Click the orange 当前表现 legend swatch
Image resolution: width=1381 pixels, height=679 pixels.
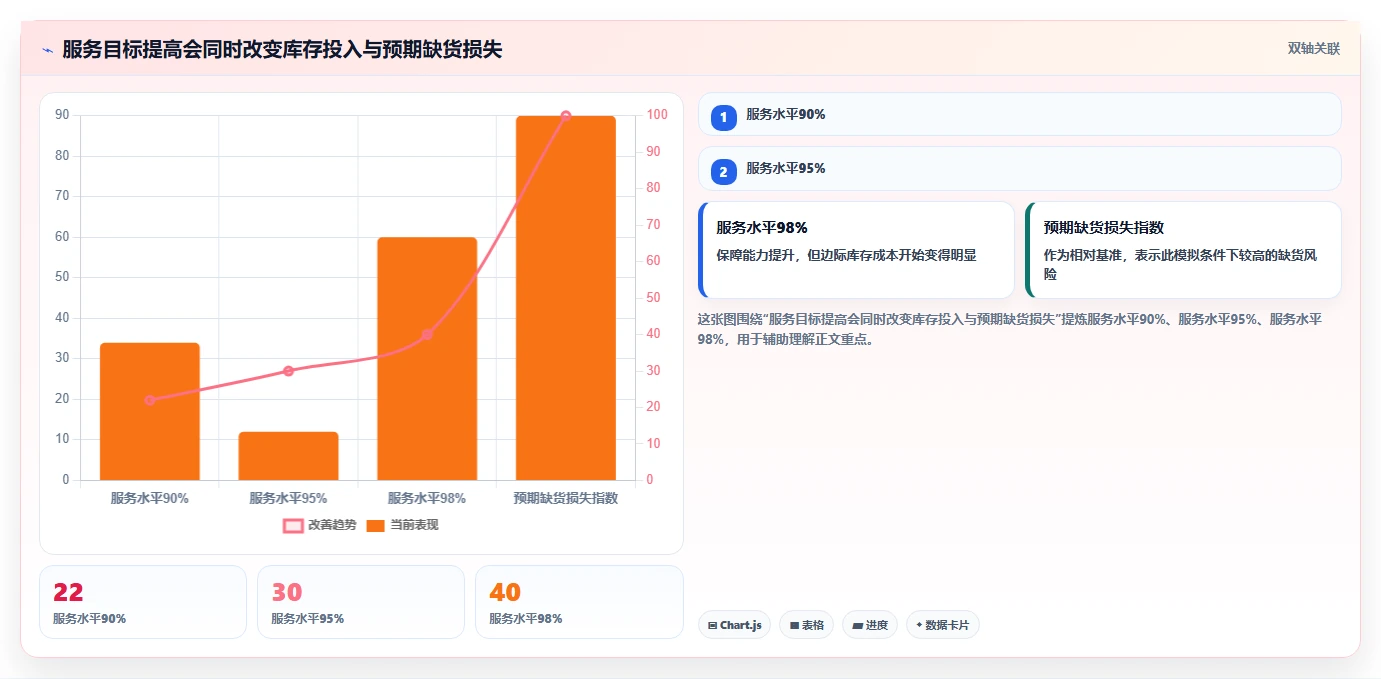pos(376,525)
